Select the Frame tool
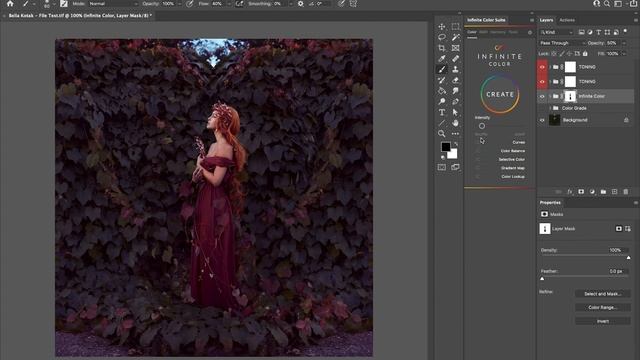The width and height of the screenshot is (640, 360). coord(456,48)
